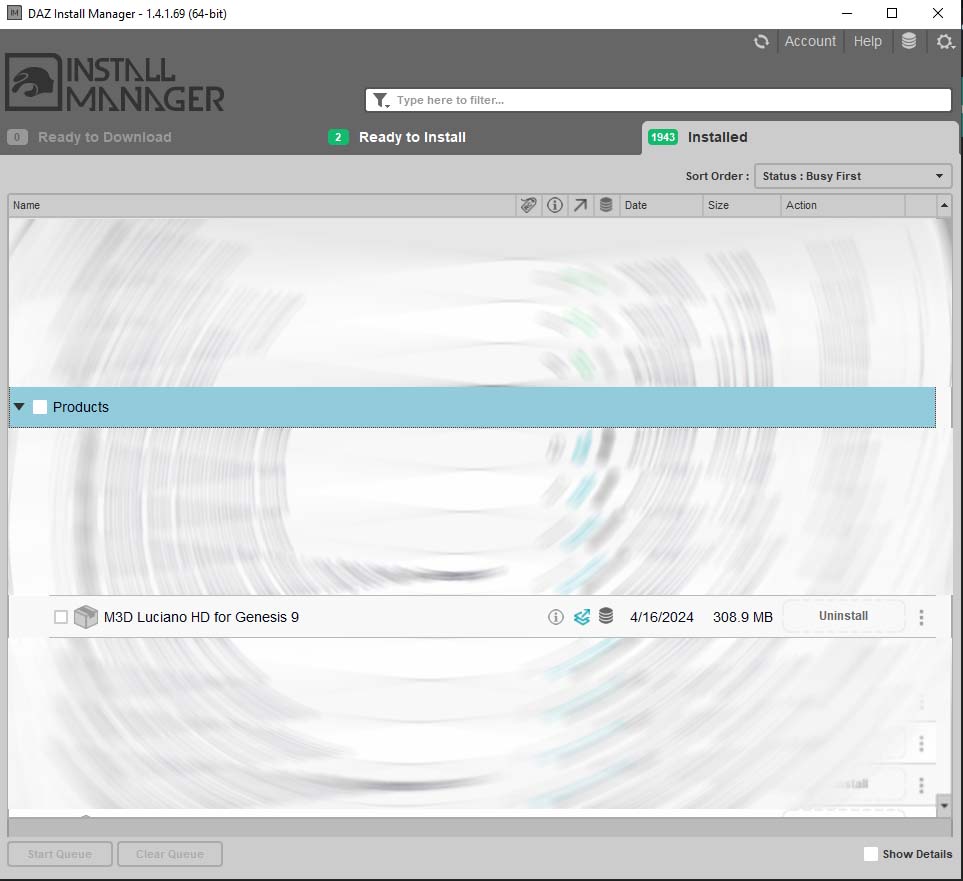963x881 pixels.
Task: Sort by the Date column header
Action: (x=660, y=205)
